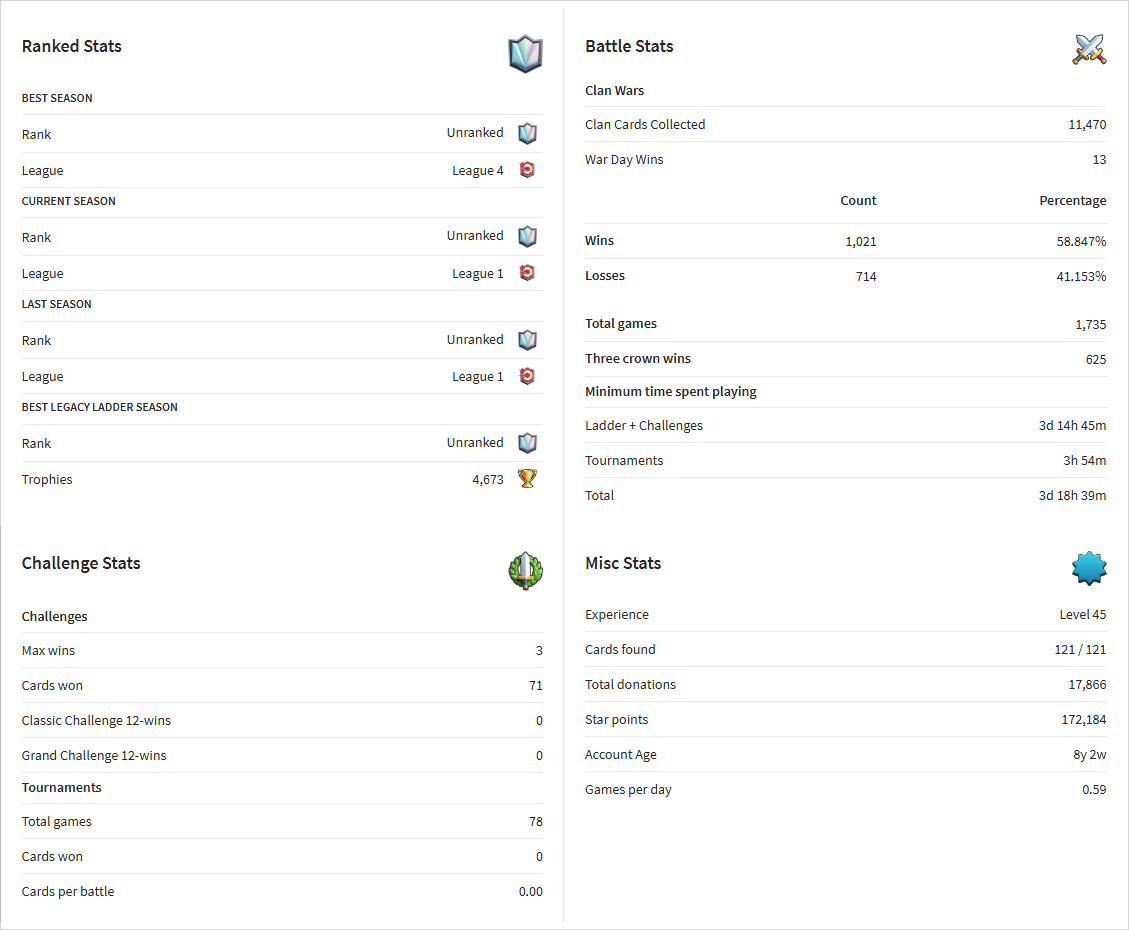Click the Clan Cards Collected value 11,470

tap(1087, 125)
